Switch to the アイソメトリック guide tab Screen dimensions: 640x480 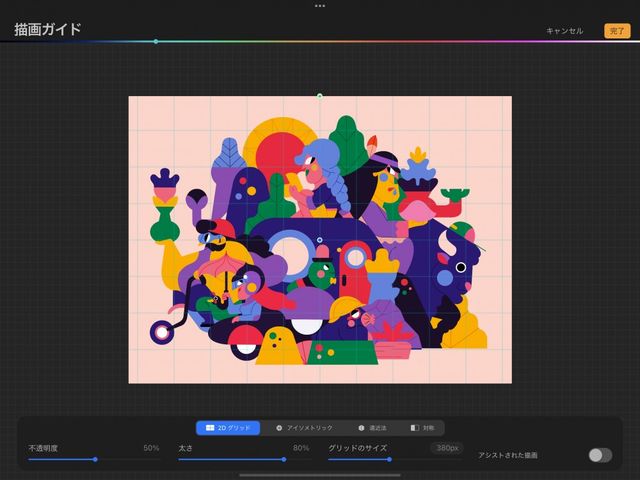(304, 428)
